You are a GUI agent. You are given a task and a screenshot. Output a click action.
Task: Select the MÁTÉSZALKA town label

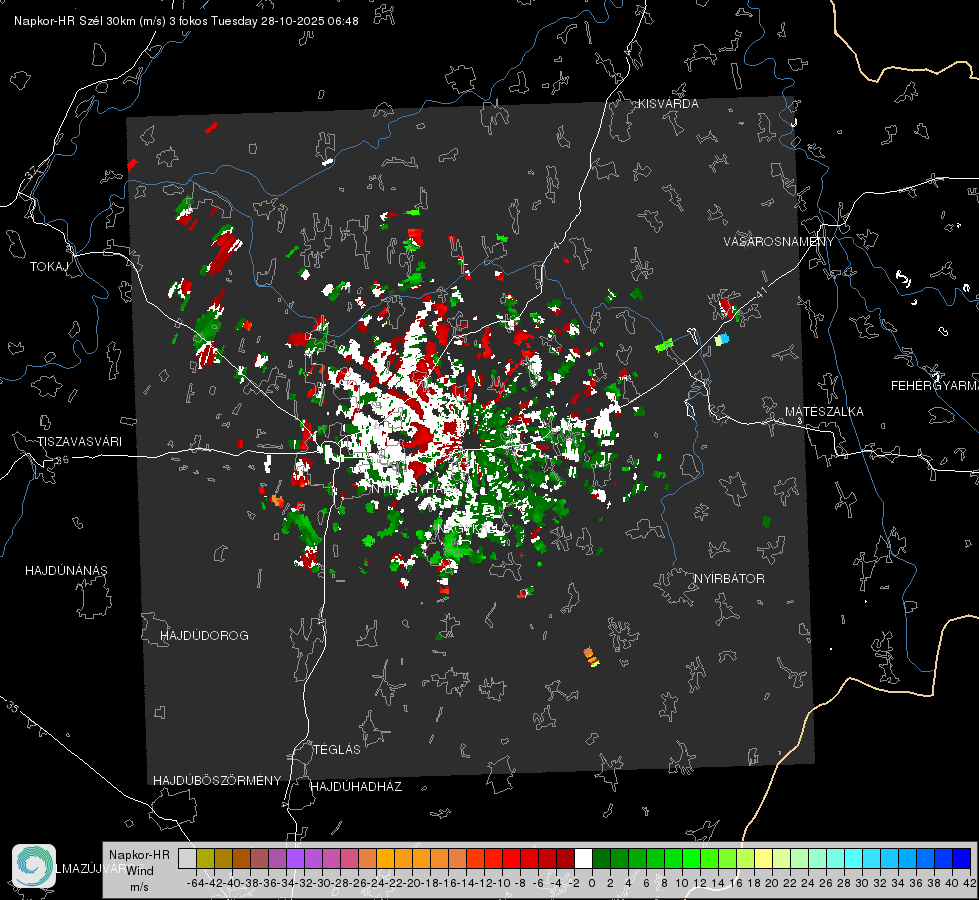[824, 412]
